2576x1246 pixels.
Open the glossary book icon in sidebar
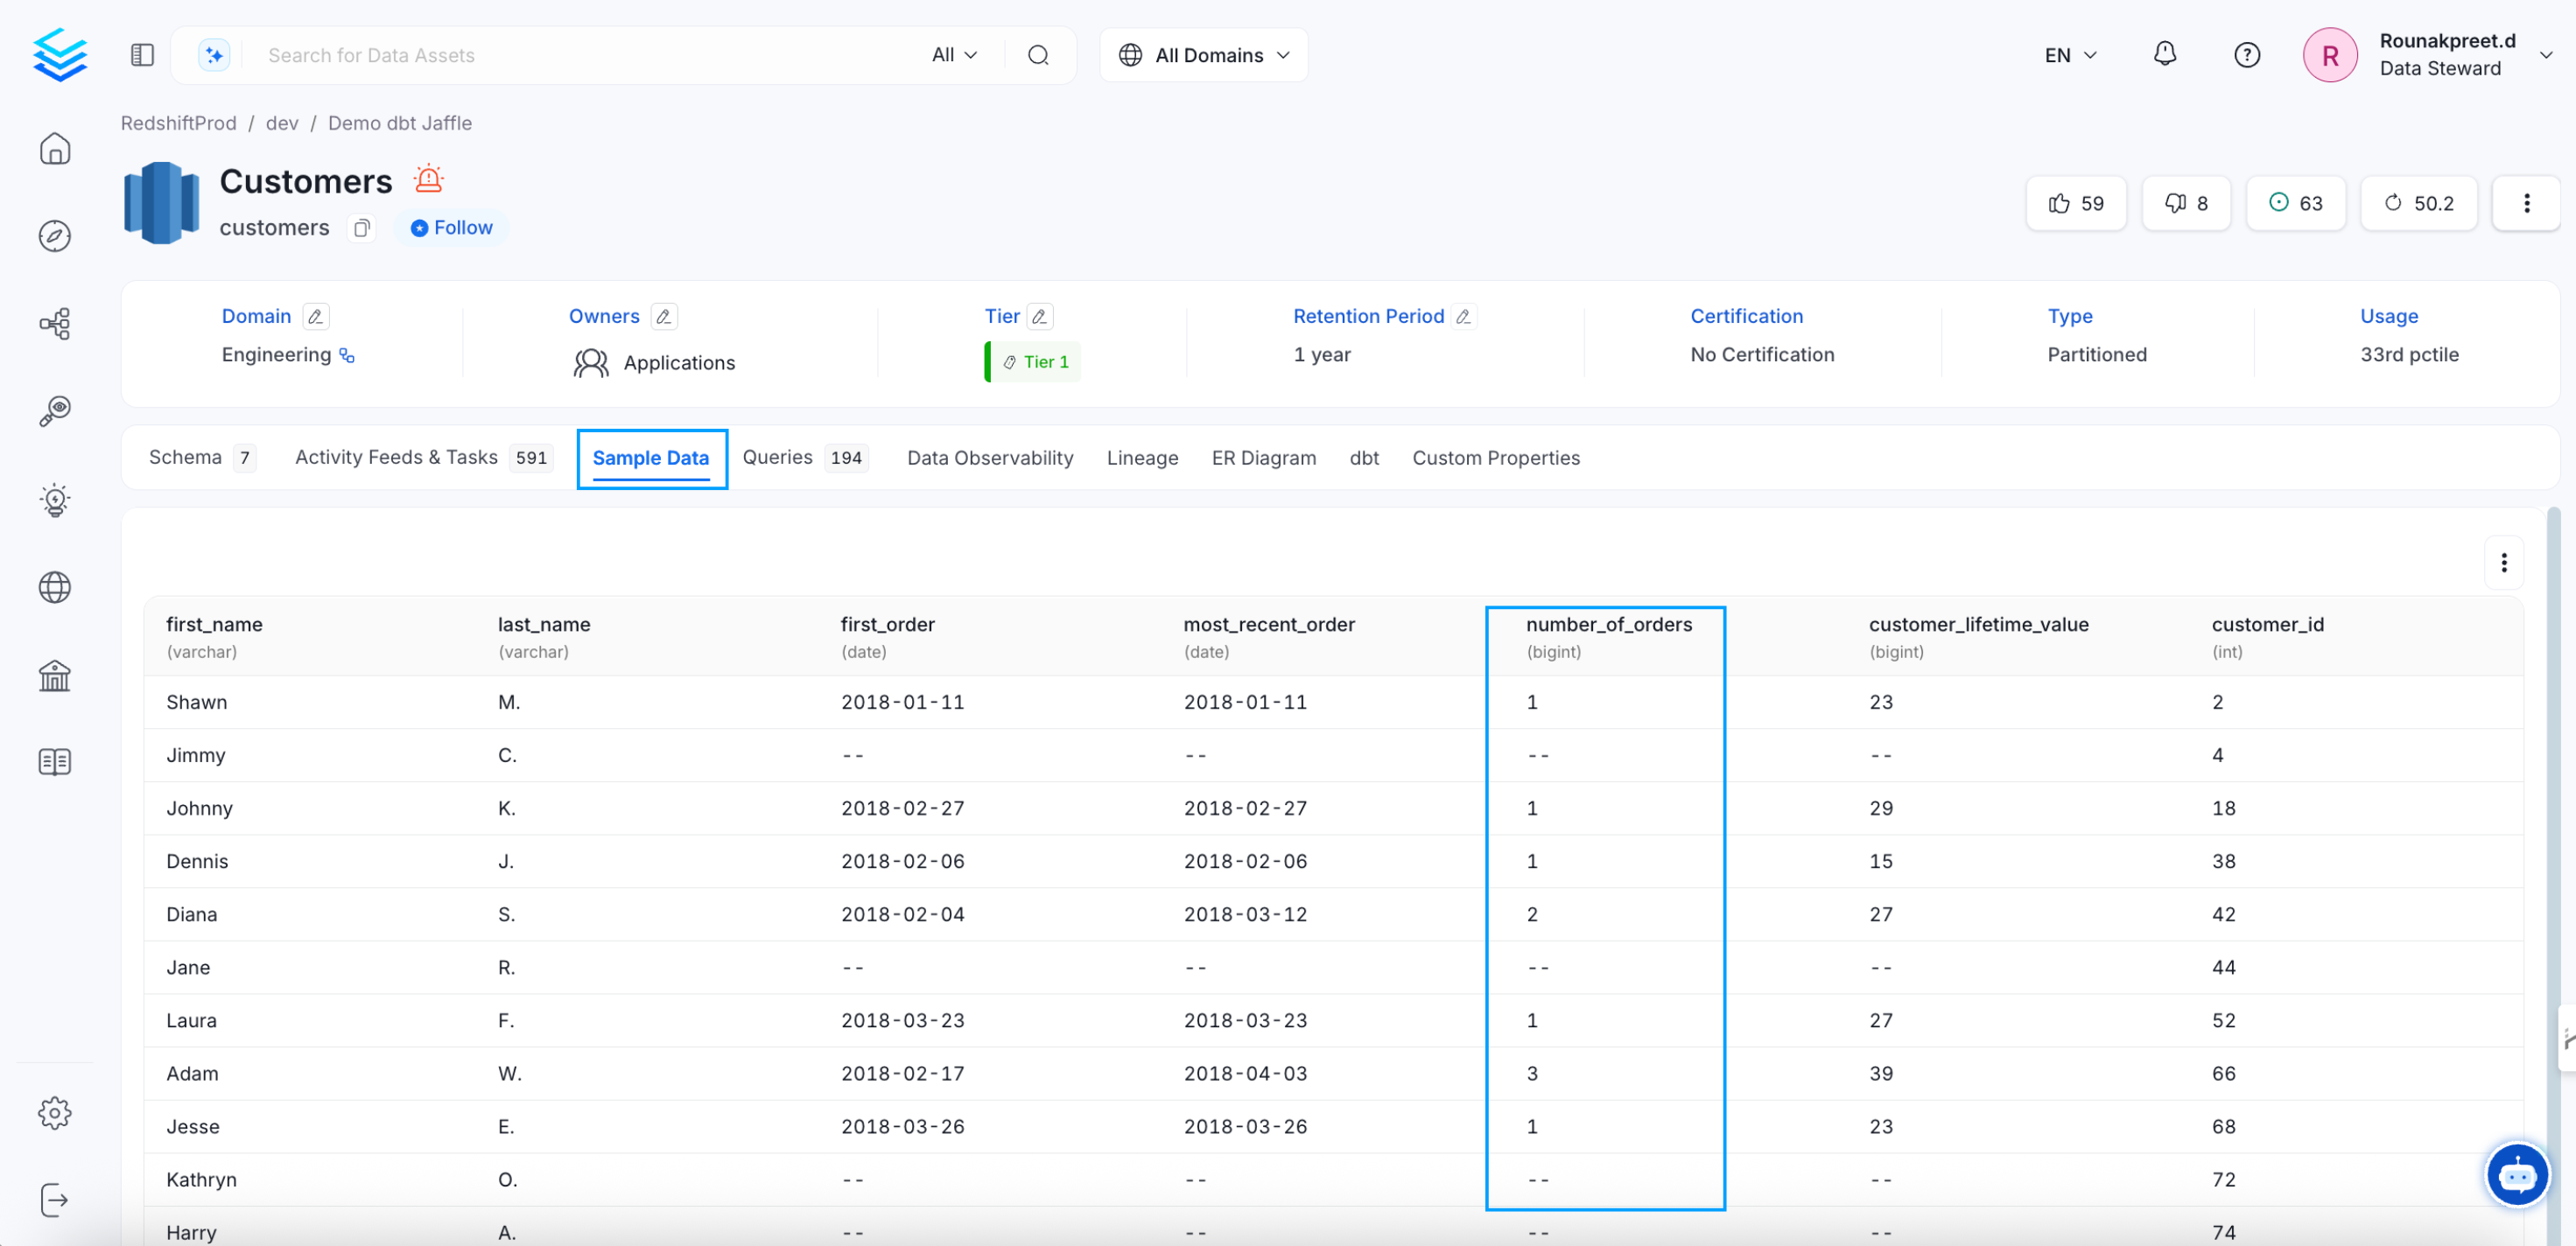click(x=55, y=761)
